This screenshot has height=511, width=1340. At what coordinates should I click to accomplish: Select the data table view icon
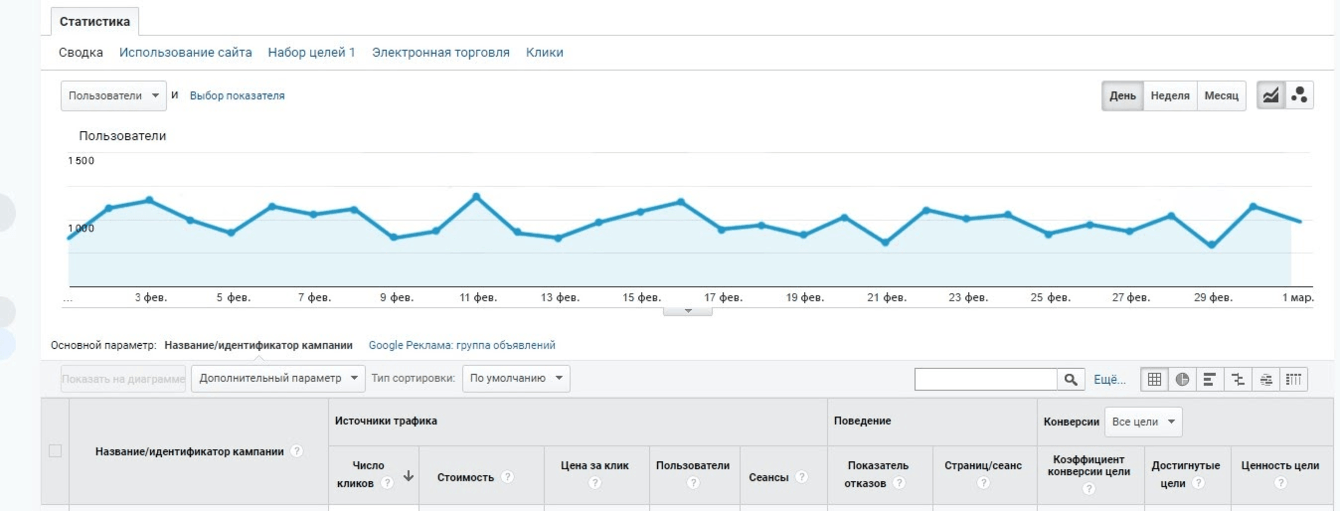(x=1155, y=379)
